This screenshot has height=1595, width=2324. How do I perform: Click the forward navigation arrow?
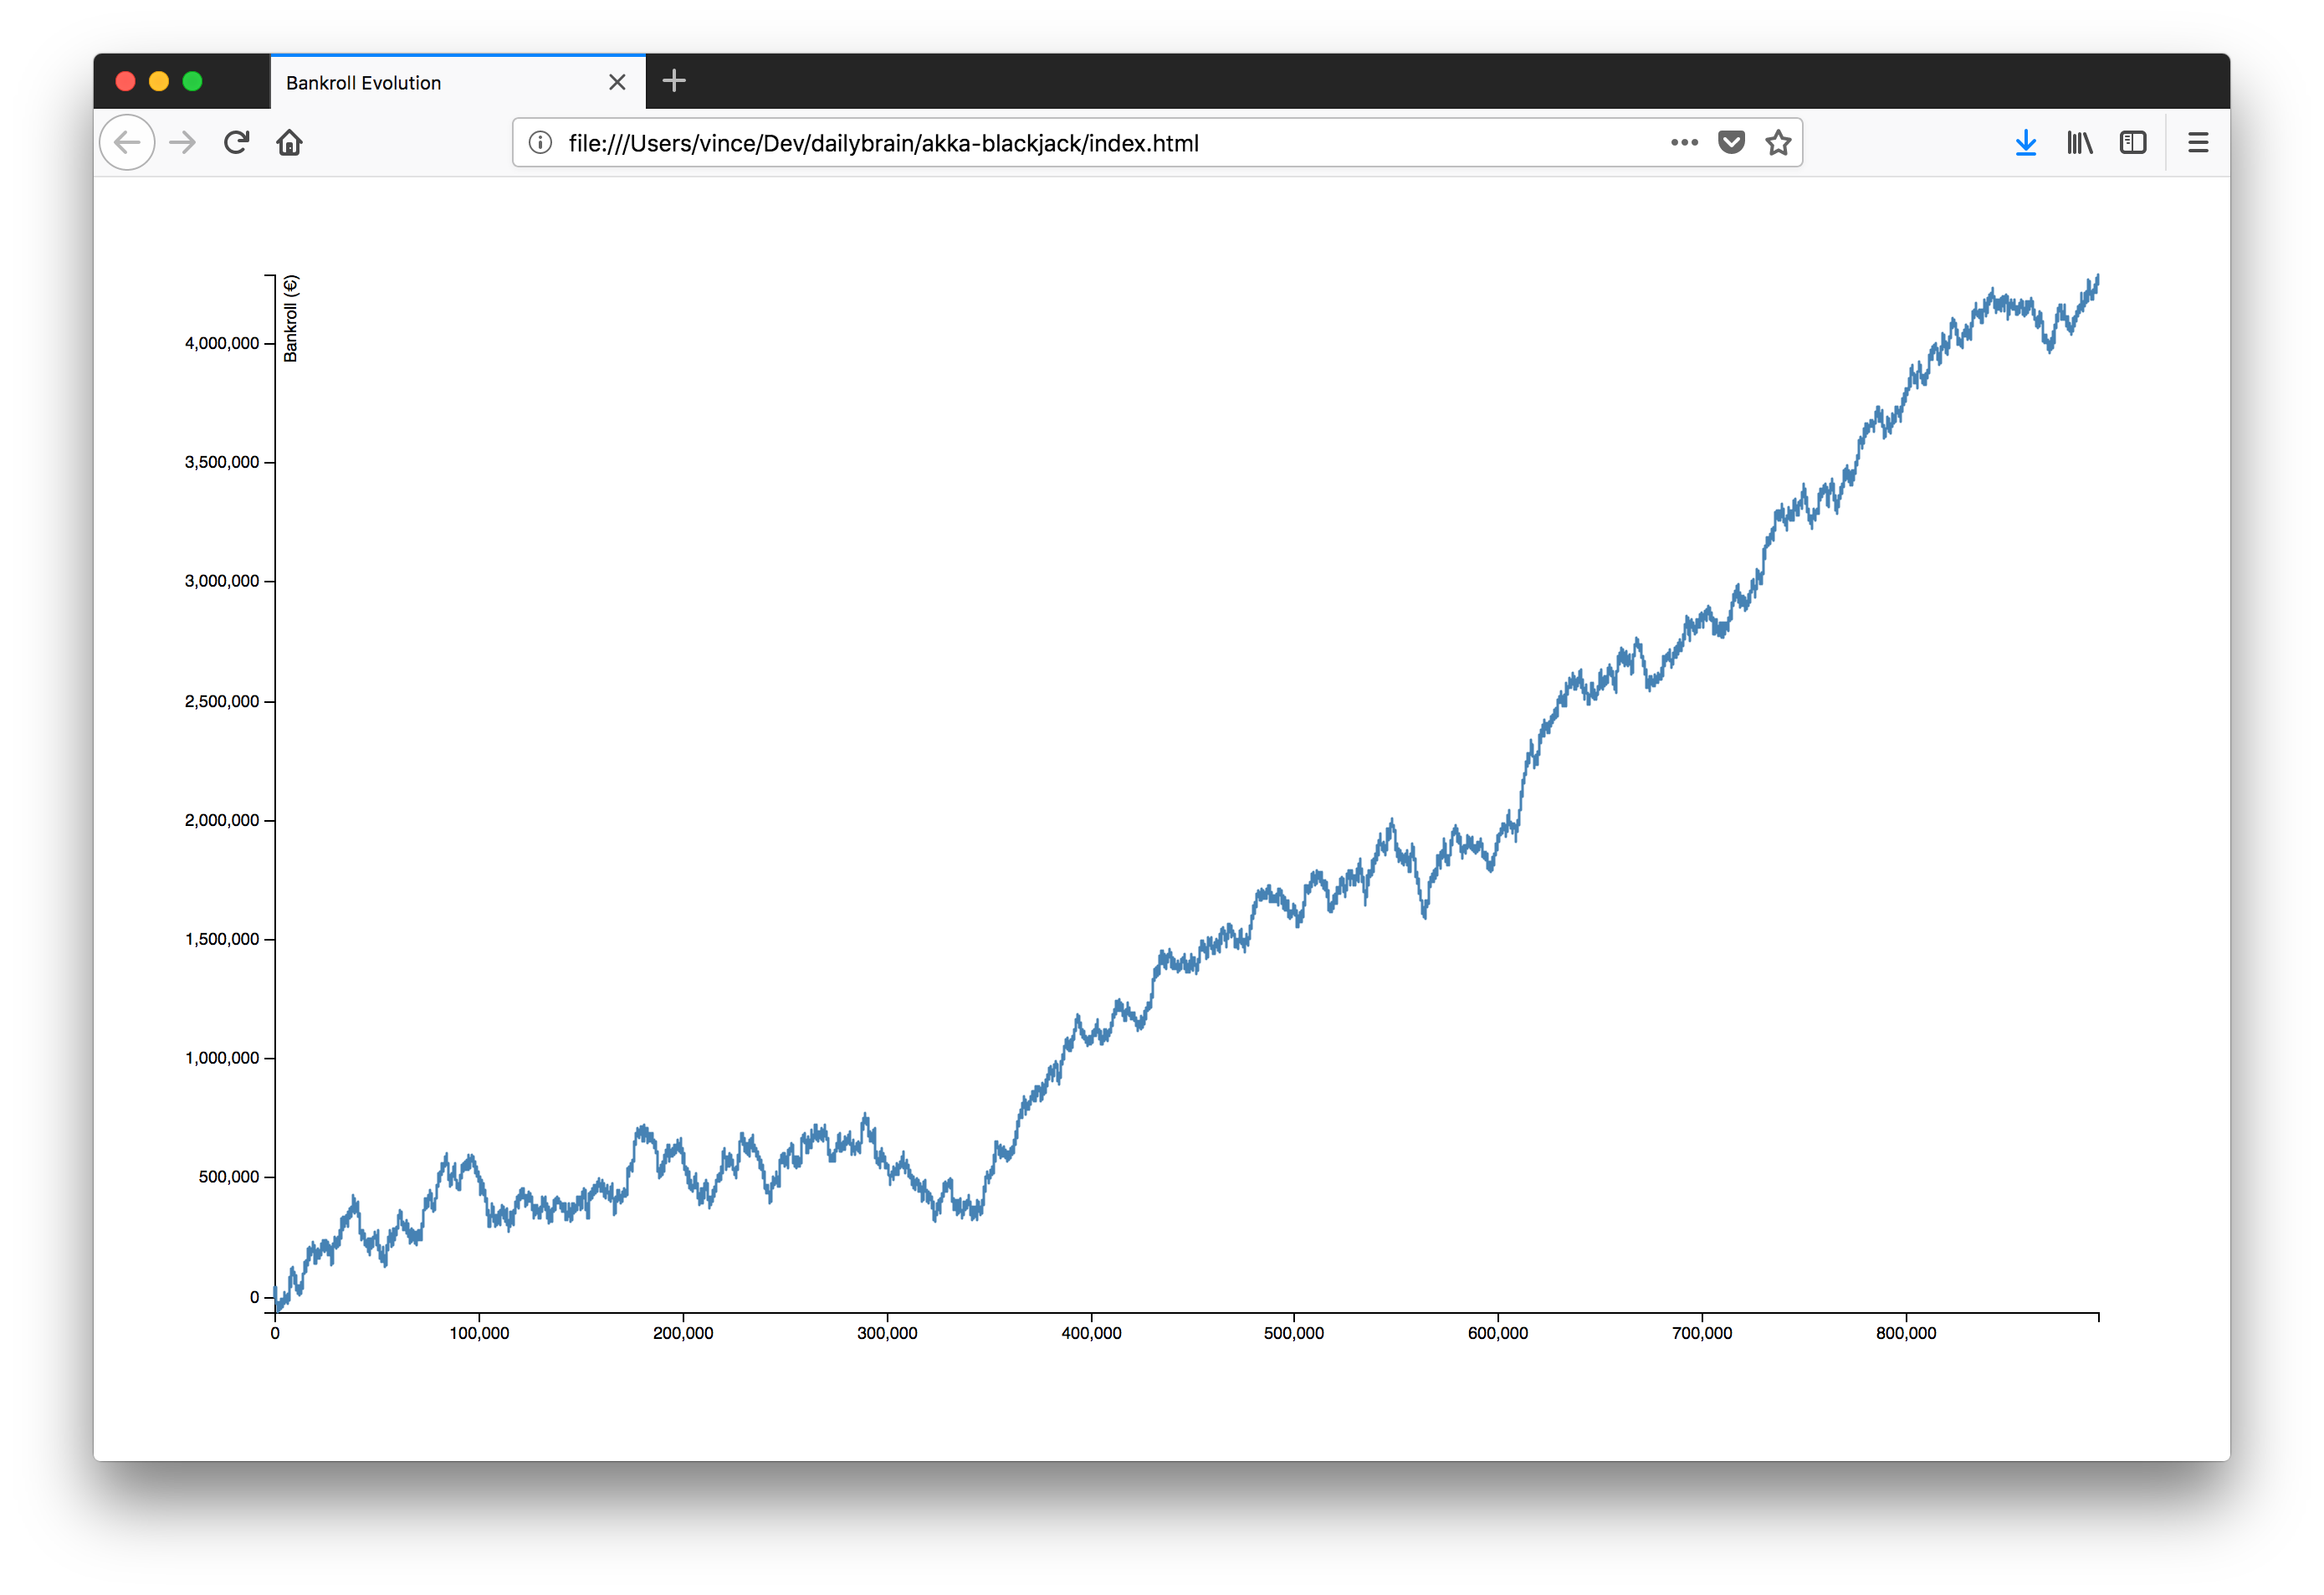[x=182, y=143]
